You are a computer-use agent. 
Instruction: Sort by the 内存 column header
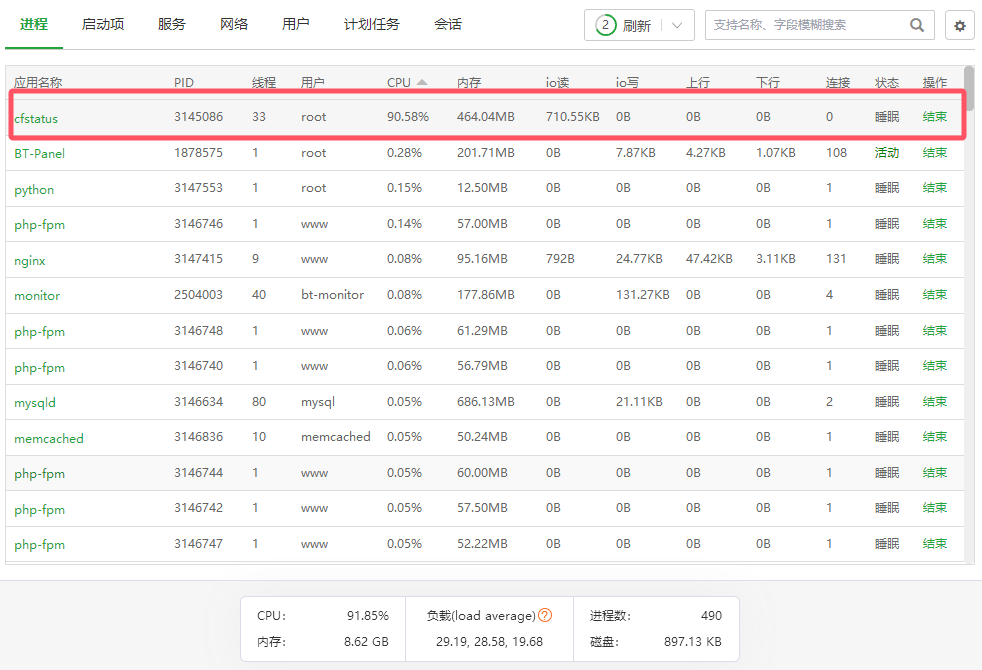point(468,82)
